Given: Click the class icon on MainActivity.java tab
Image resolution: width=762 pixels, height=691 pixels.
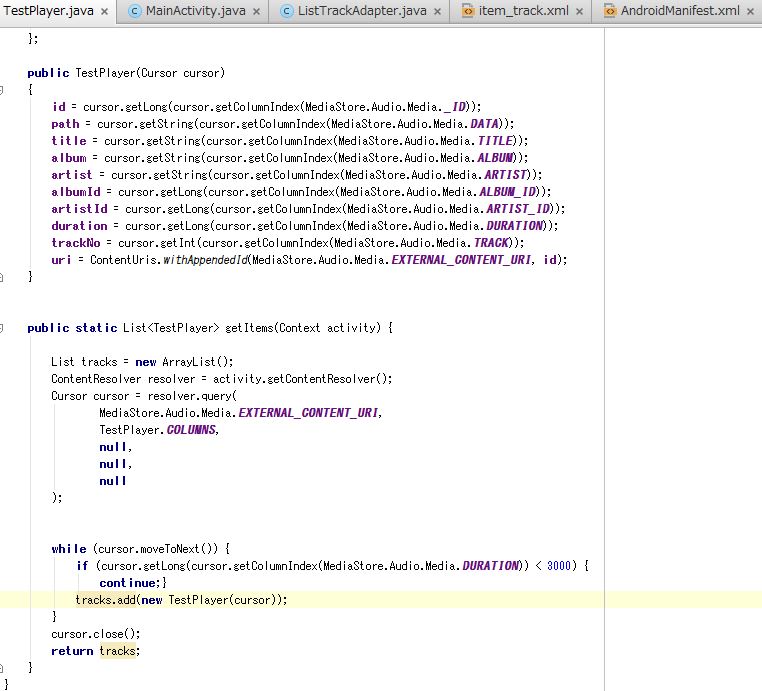Looking at the screenshot, I should pyautogui.click(x=135, y=11).
